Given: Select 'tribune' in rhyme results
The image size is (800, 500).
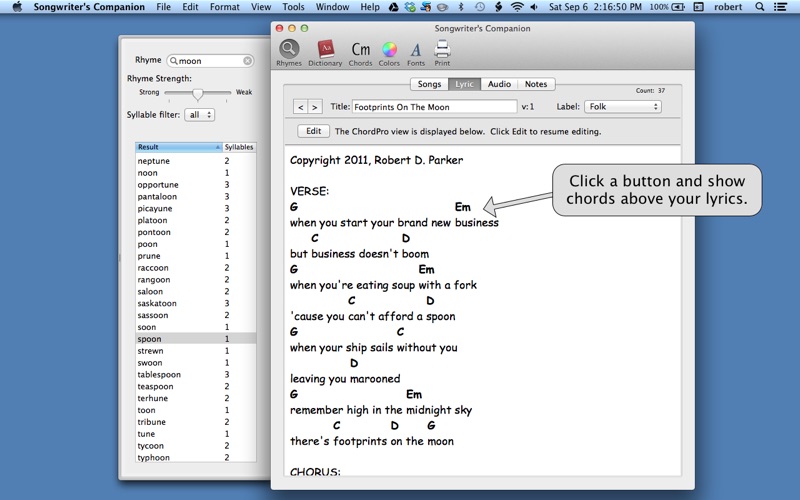Looking at the screenshot, I should [196, 422].
